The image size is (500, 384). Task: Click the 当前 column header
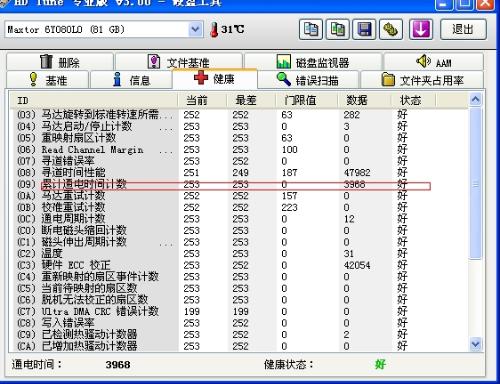pos(202,100)
